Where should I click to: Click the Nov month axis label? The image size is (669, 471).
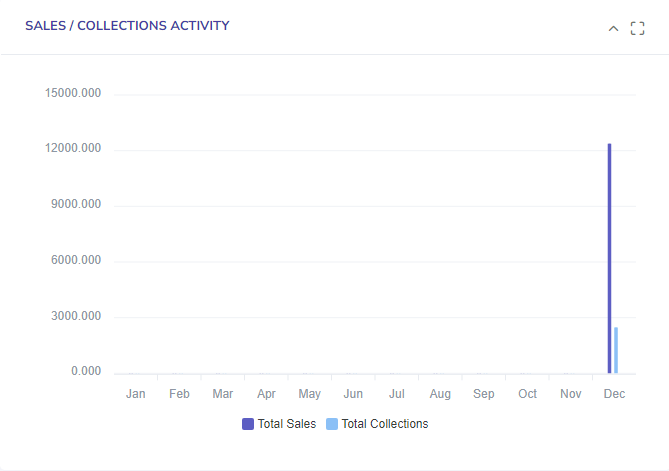click(x=571, y=394)
